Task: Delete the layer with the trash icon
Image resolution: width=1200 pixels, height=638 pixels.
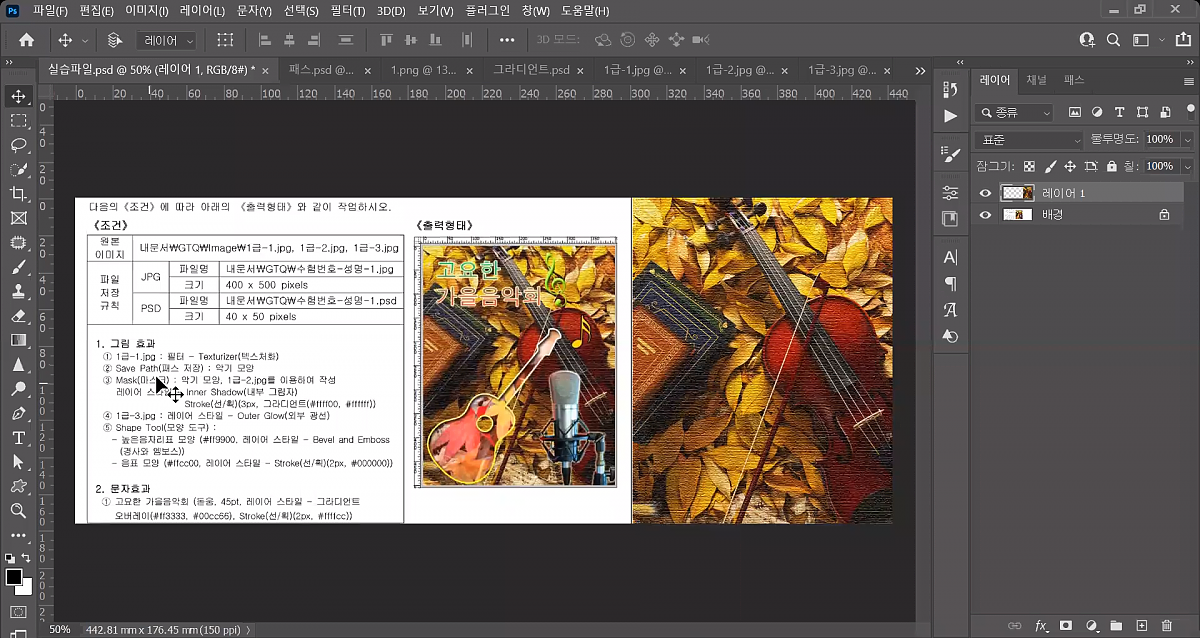Action: point(1166,626)
